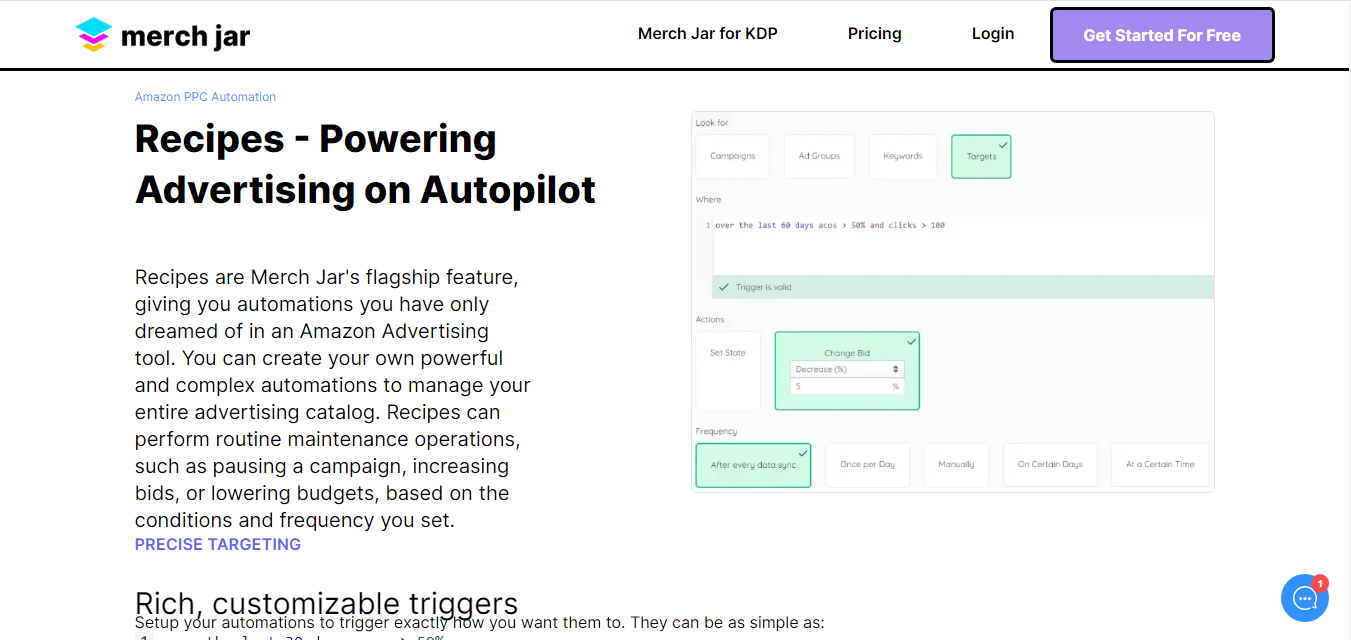Select the Targets option under Look for
The width and height of the screenshot is (1351, 640).
tap(981, 157)
